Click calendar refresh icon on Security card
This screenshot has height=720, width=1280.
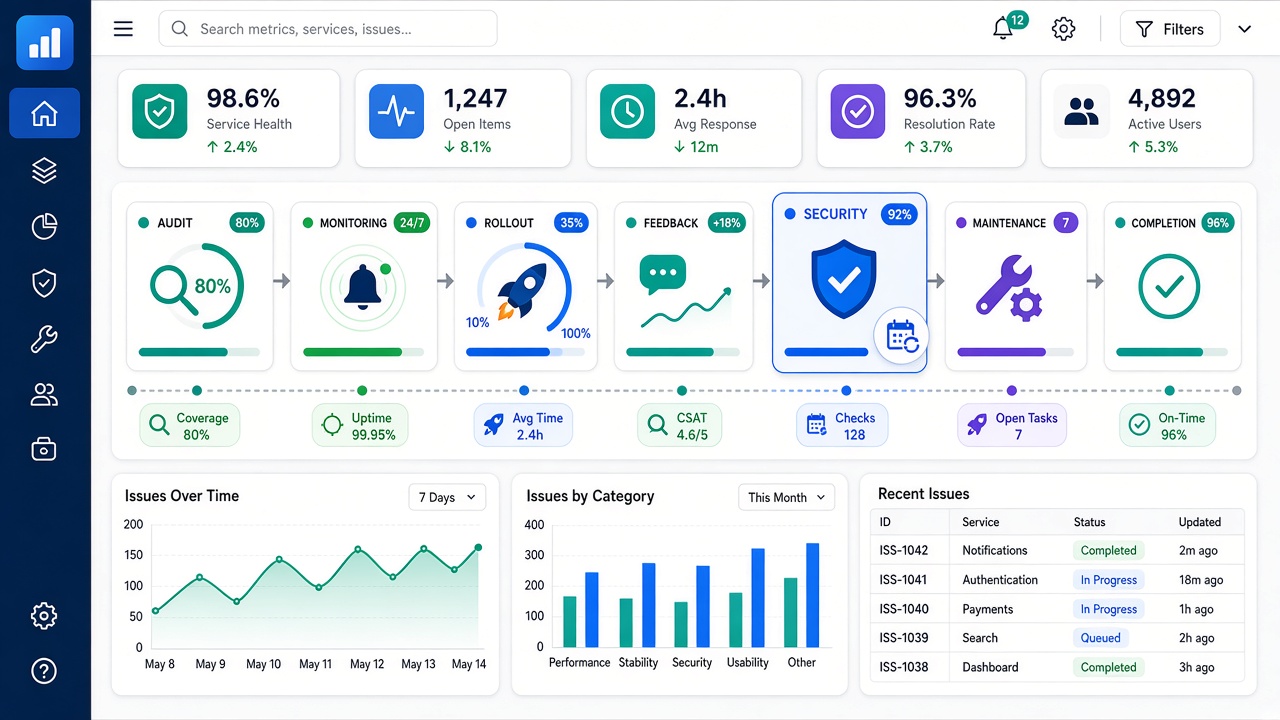coord(902,336)
